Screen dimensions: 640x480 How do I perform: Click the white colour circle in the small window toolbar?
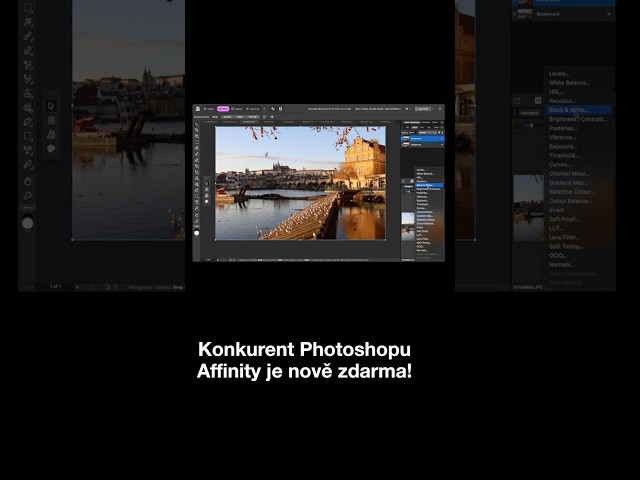point(197,233)
